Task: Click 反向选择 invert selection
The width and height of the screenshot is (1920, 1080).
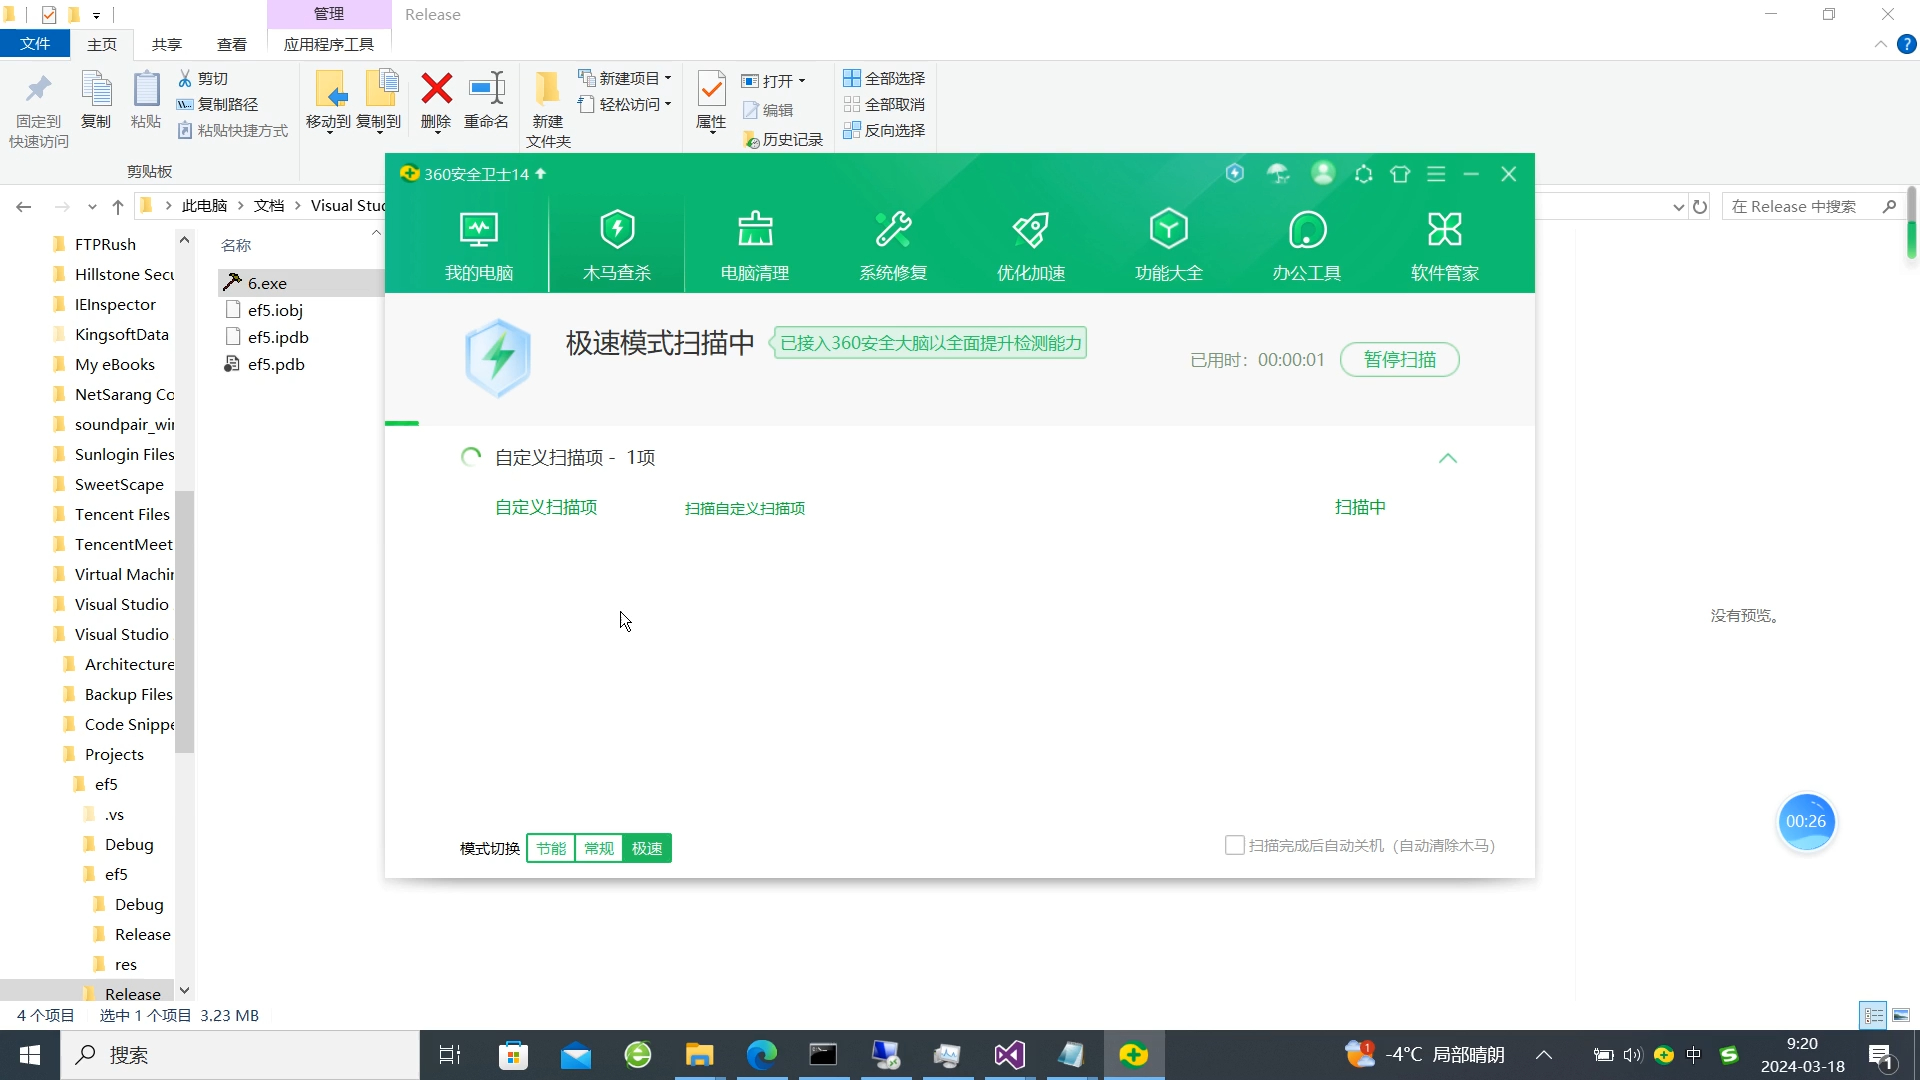Action: pyautogui.click(x=884, y=130)
